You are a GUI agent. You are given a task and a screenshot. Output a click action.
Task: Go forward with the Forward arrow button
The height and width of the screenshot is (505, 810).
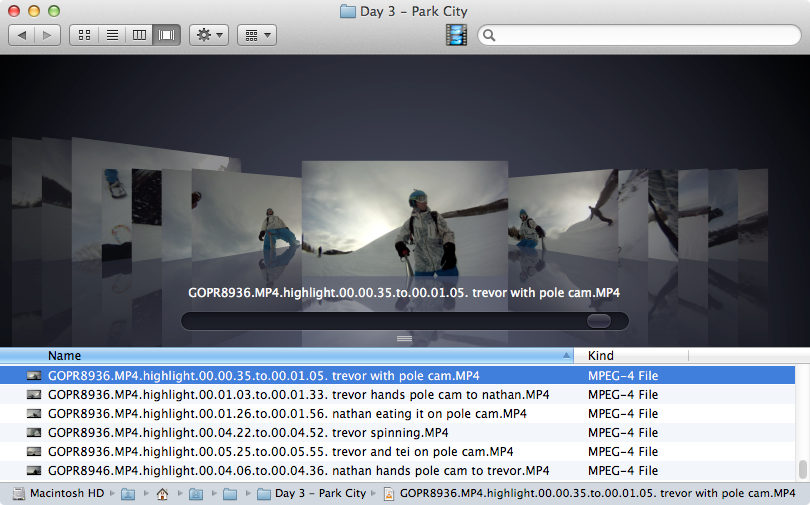tap(48, 35)
